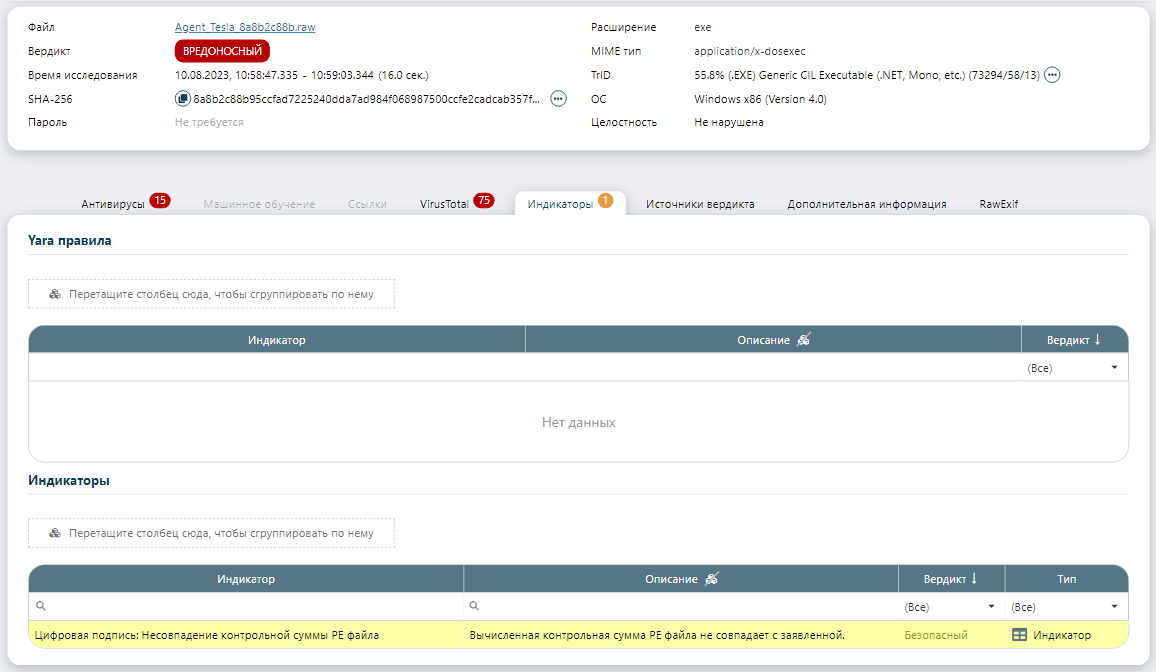Click the ellipsis button after the SHA-256 hash
Screen dimensions: 1156x672
(x=558, y=99)
